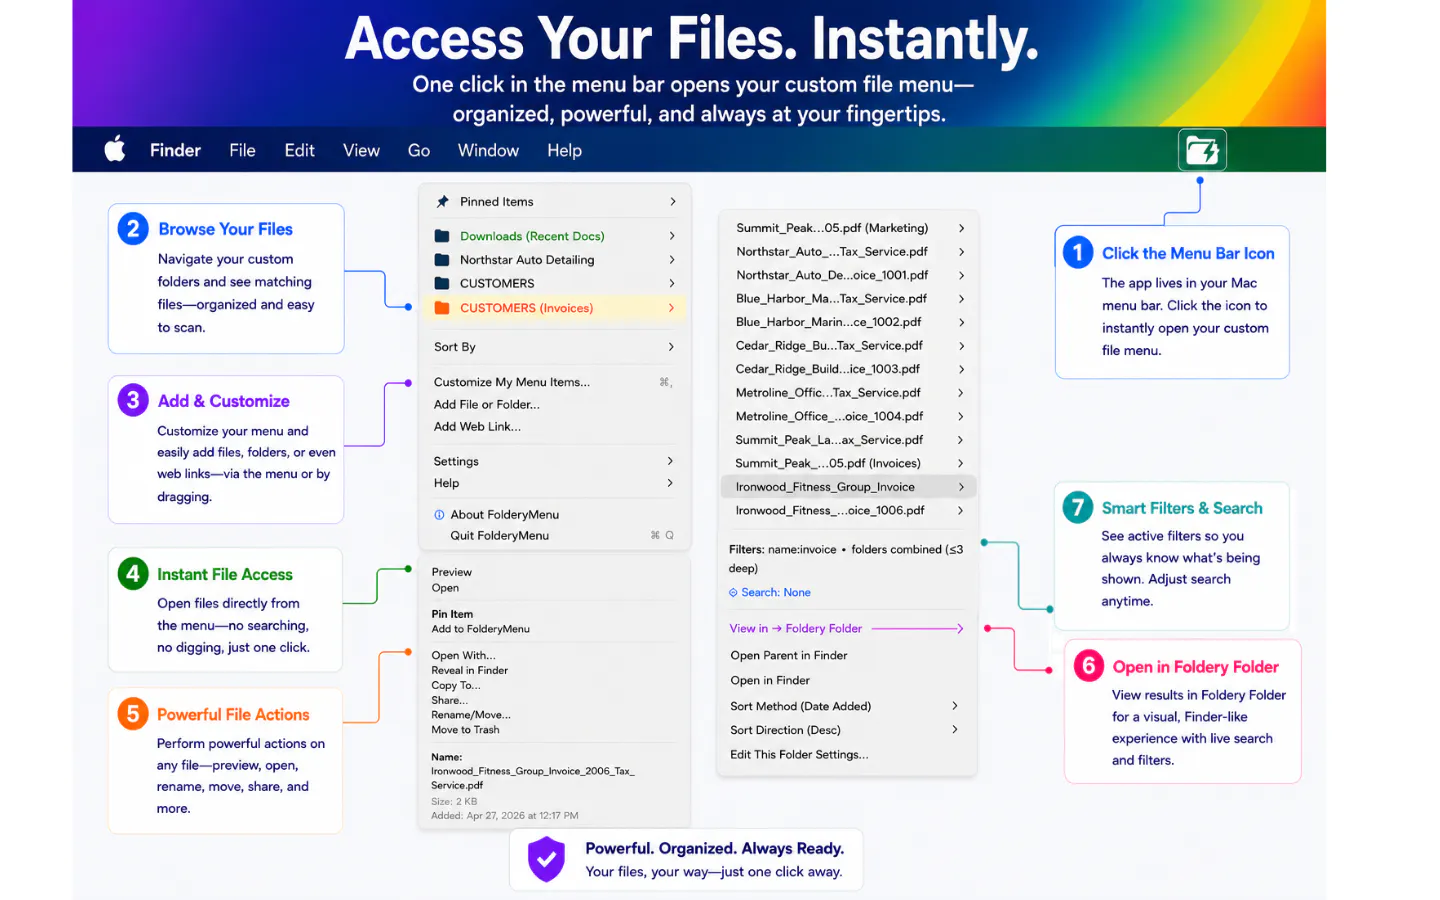
Task: Choose Open in Finder below Open Parent
Action: click(x=770, y=681)
